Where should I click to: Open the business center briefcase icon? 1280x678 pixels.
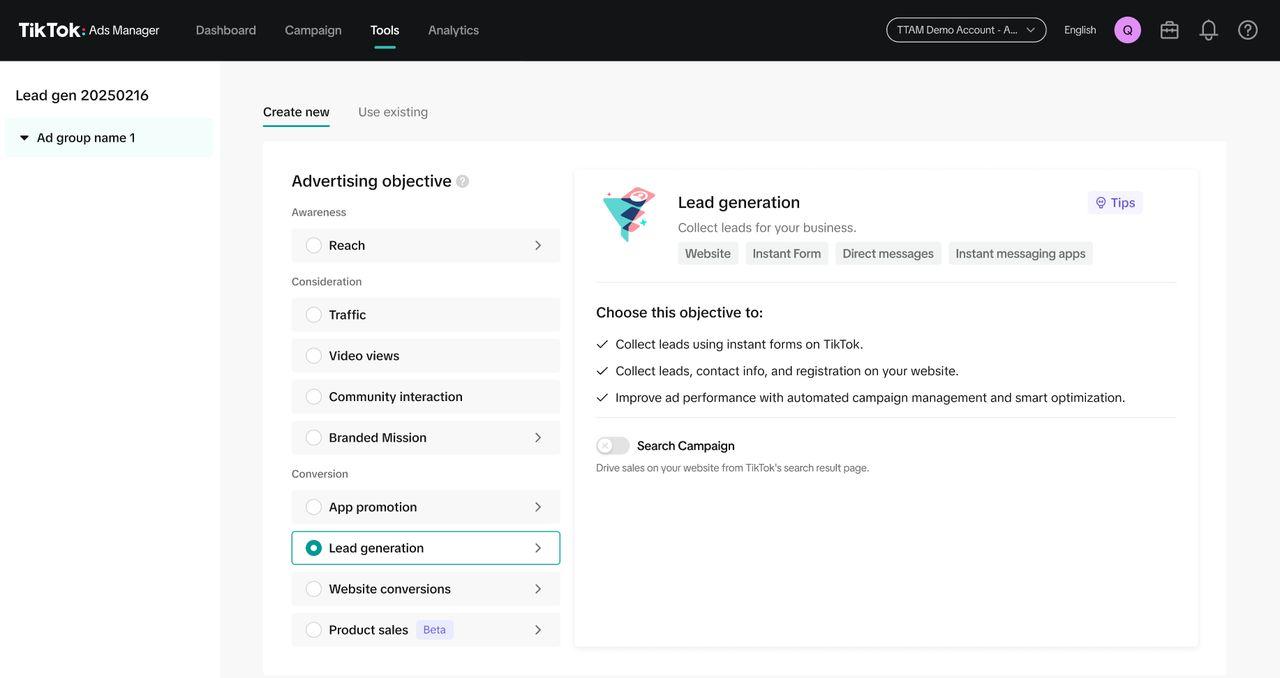1169,30
